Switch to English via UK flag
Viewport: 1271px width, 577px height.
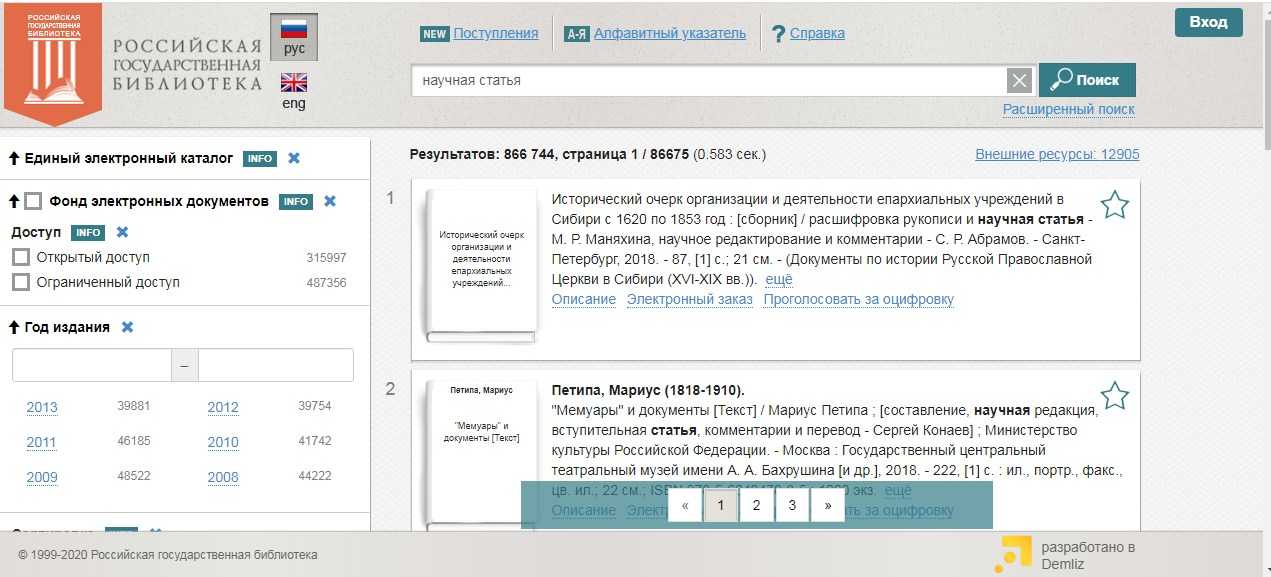tap(294, 83)
